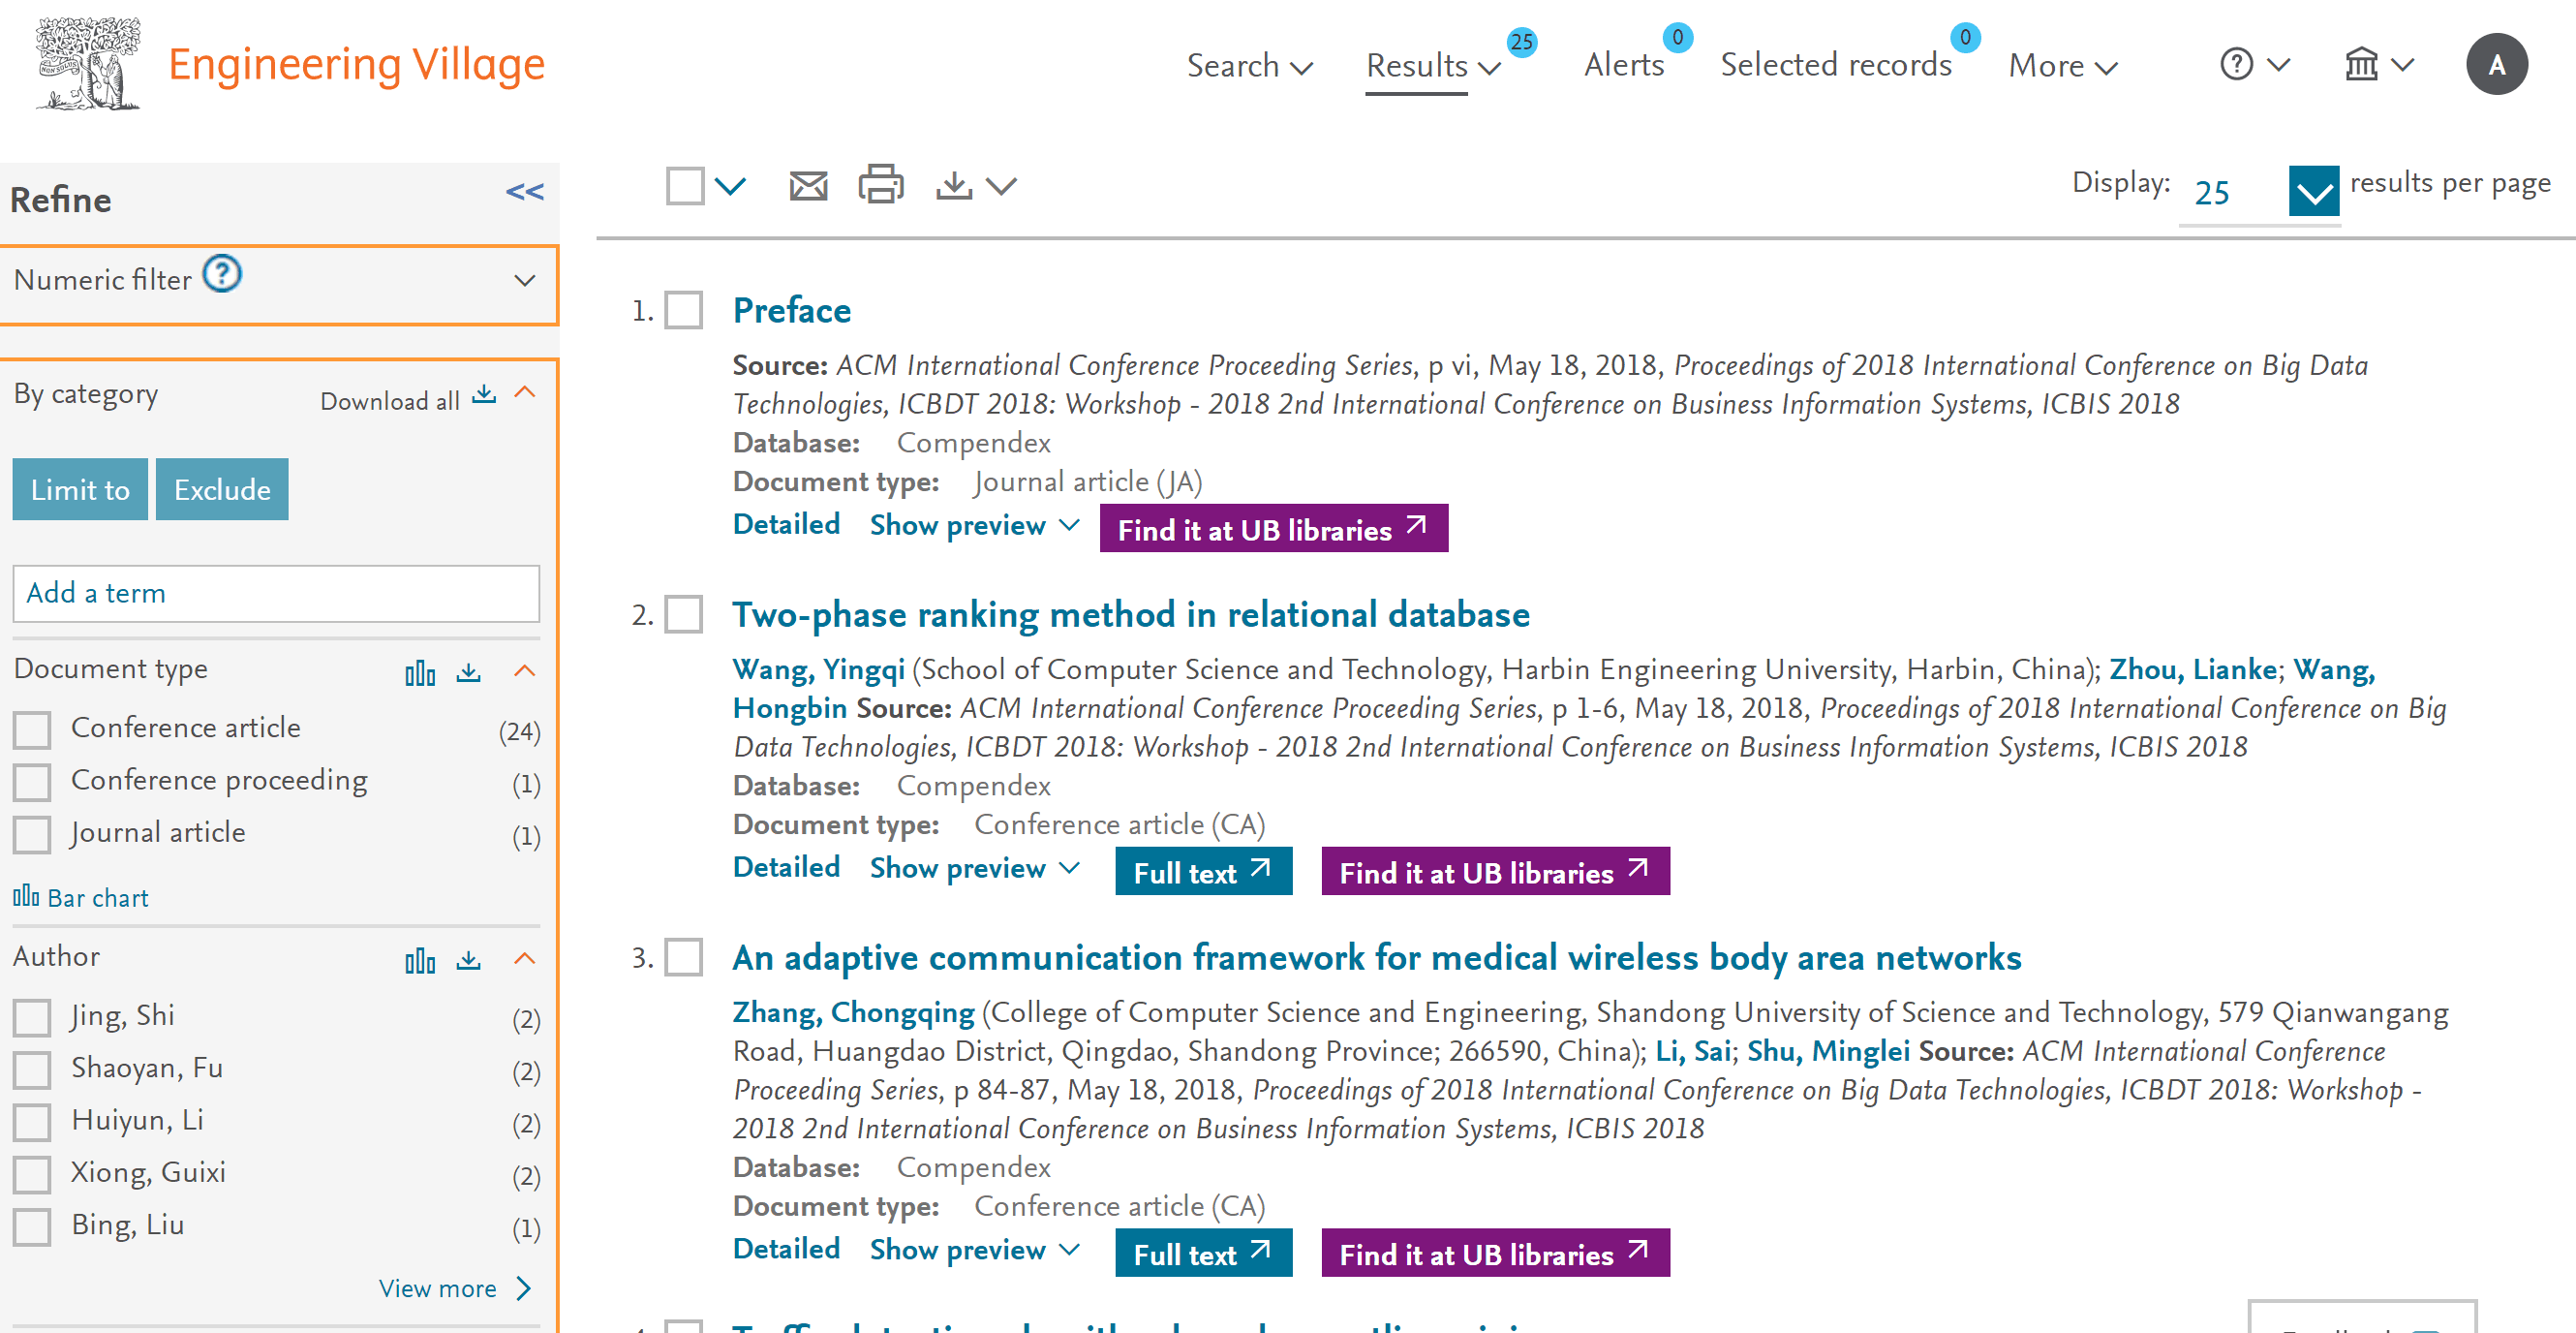
Task: Tick the Xiong, Guixi author checkbox
Action: point(32,1175)
